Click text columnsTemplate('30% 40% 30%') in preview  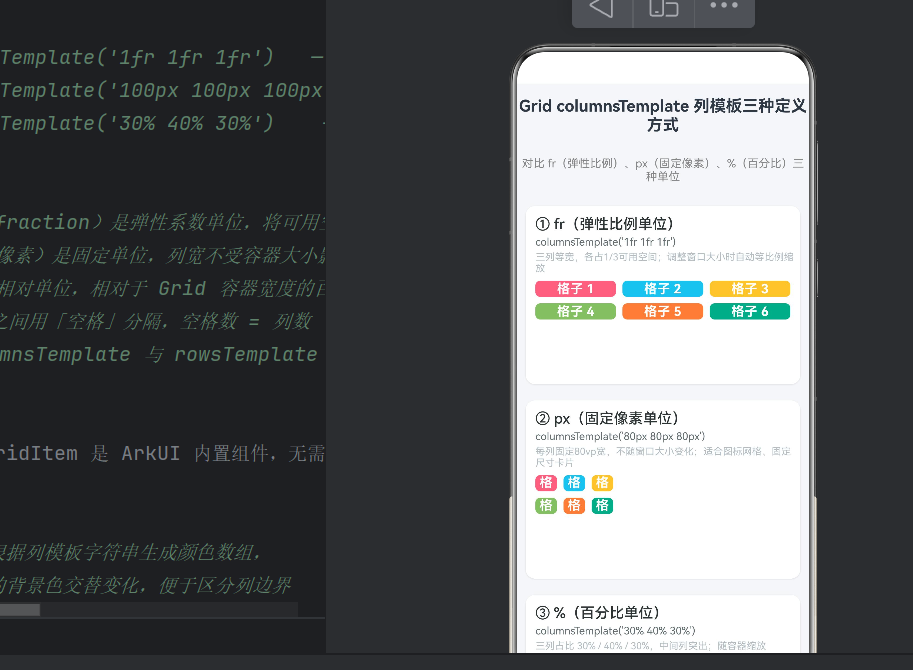click(x=615, y=631)
